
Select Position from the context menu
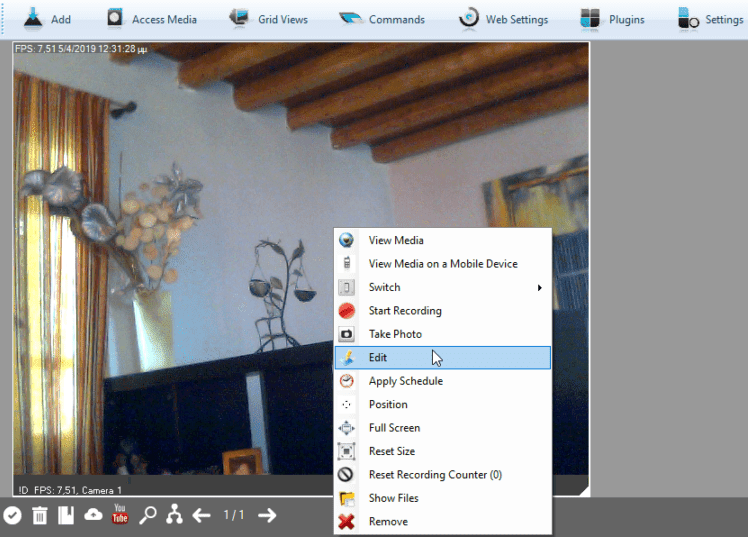pos(443,404)
